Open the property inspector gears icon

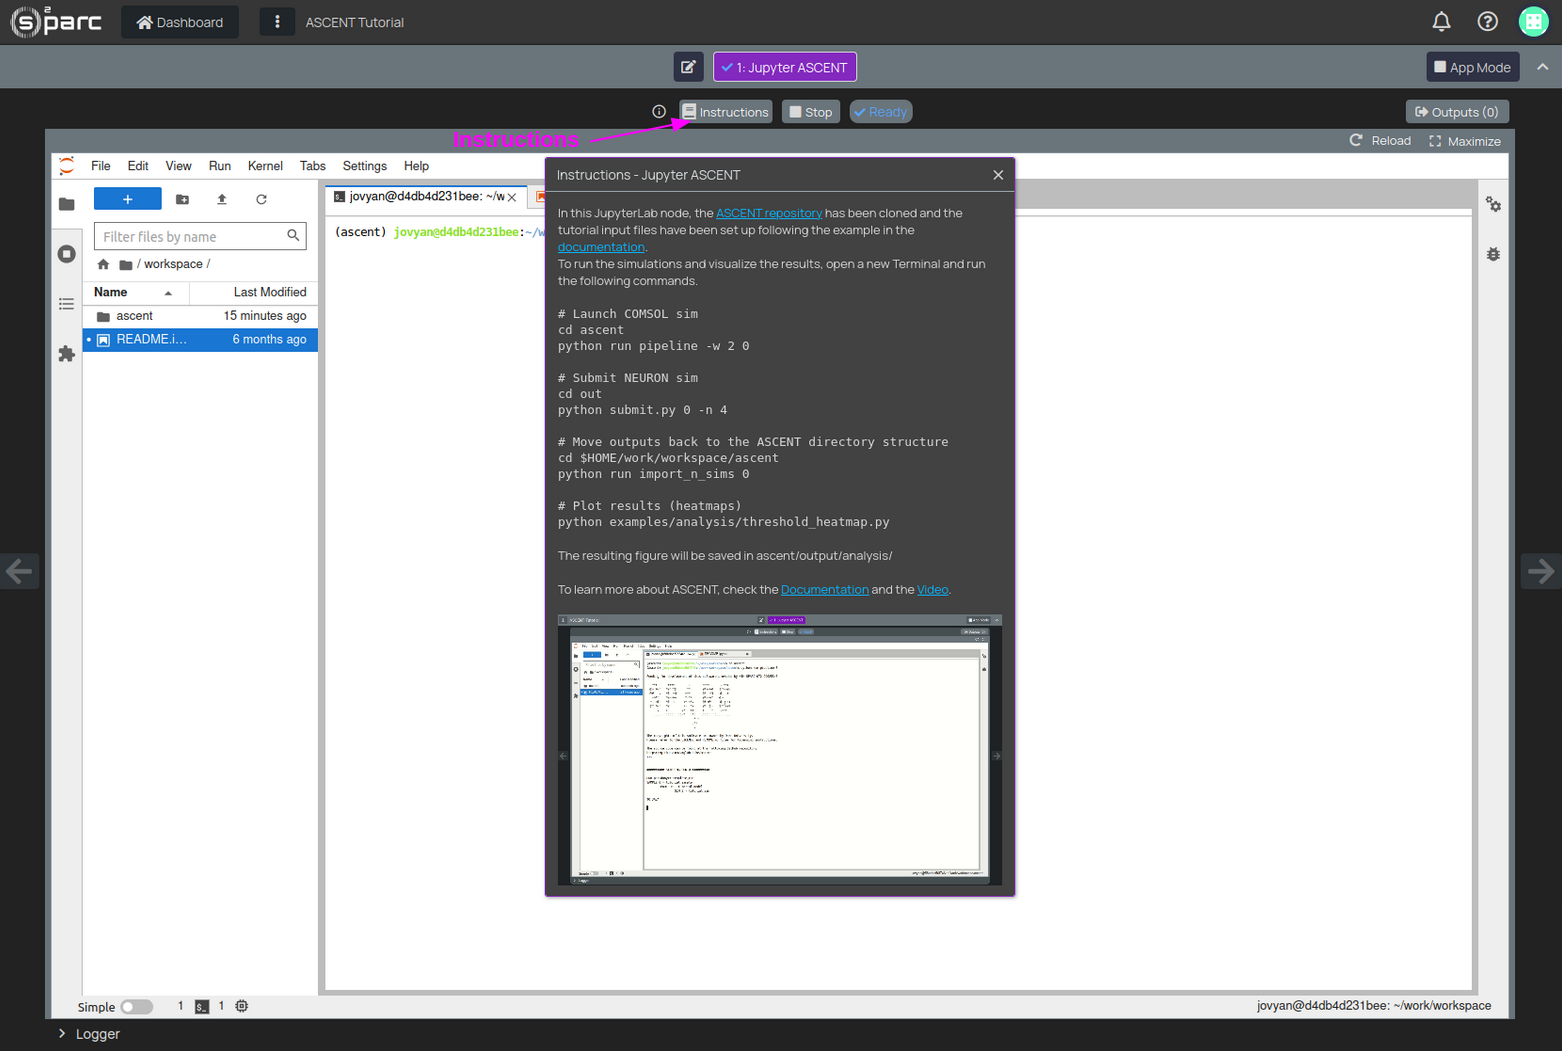1493,204
